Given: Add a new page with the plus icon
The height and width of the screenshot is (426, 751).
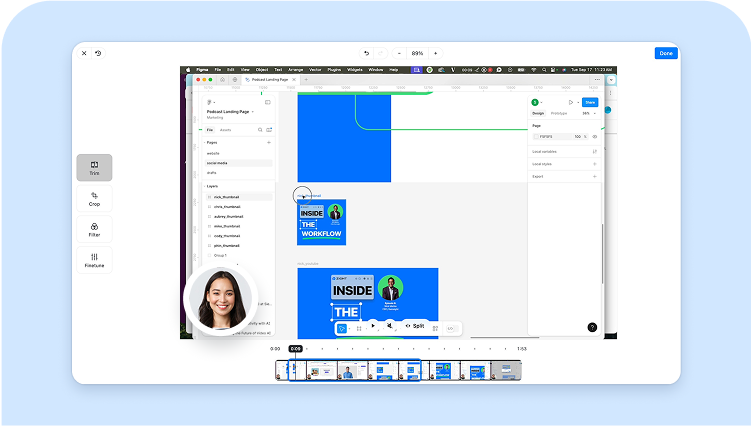Looking at the screenshot, I should pos(269,142).
